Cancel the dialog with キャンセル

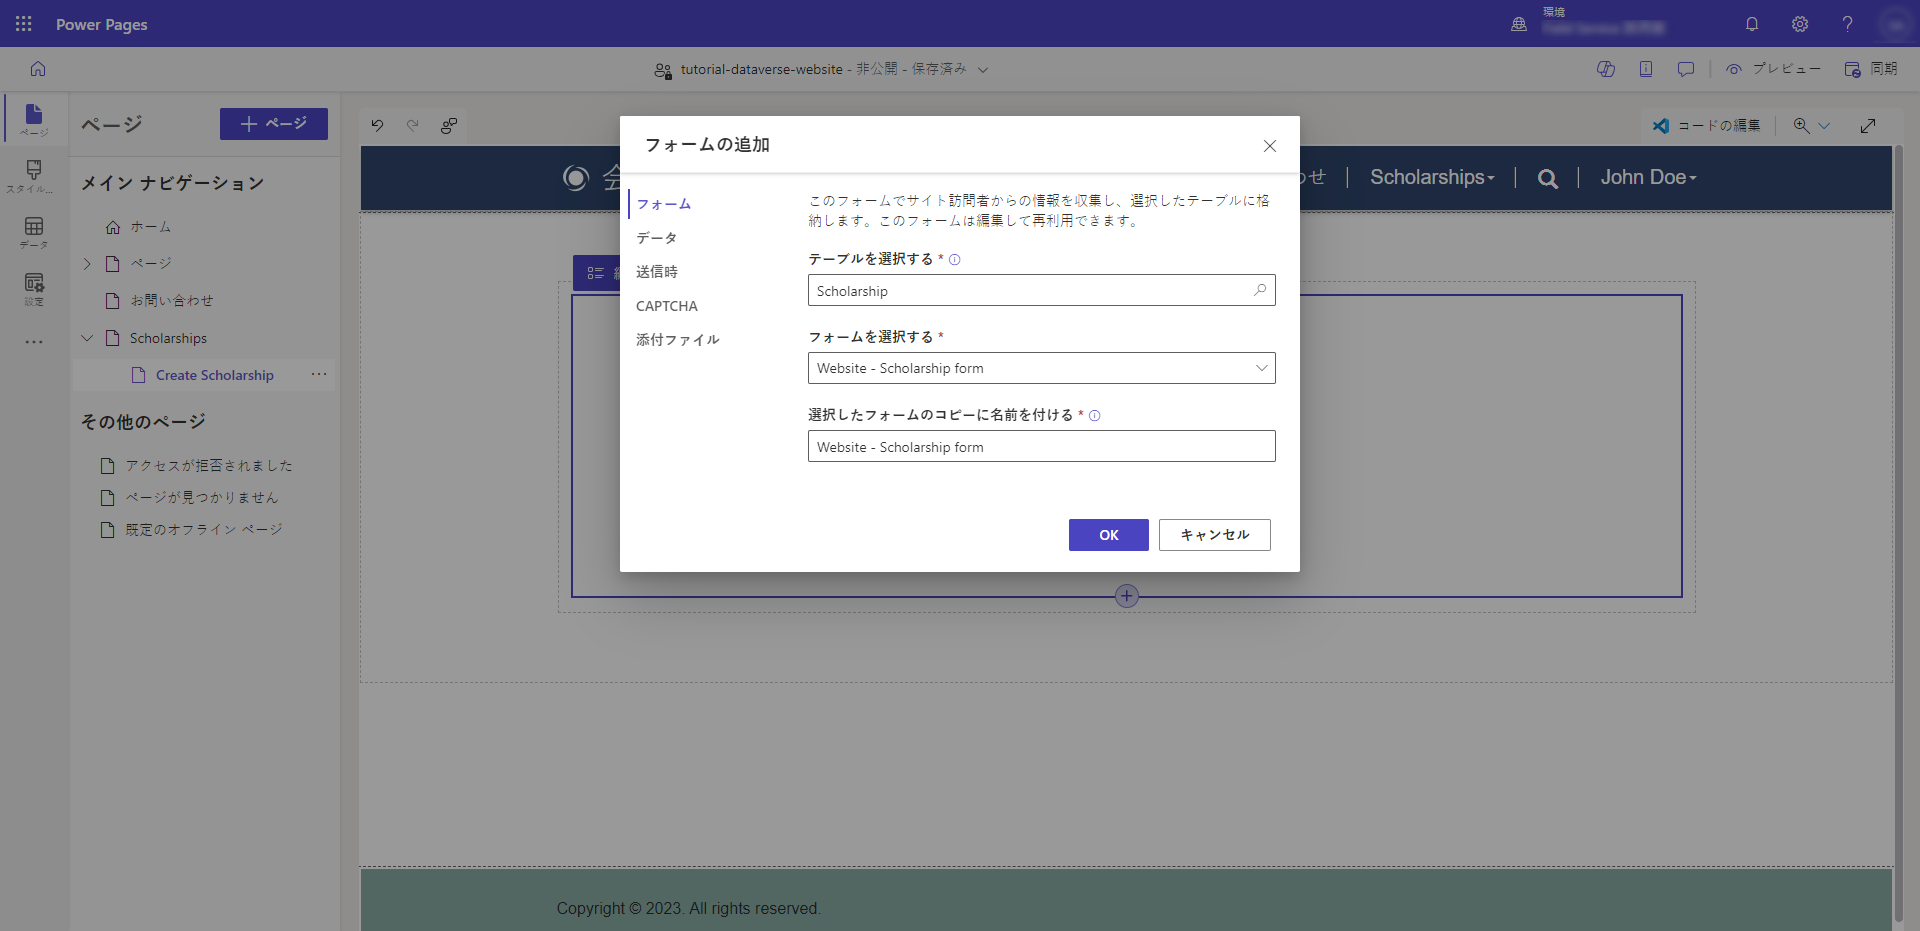[x=1214, y=535]
